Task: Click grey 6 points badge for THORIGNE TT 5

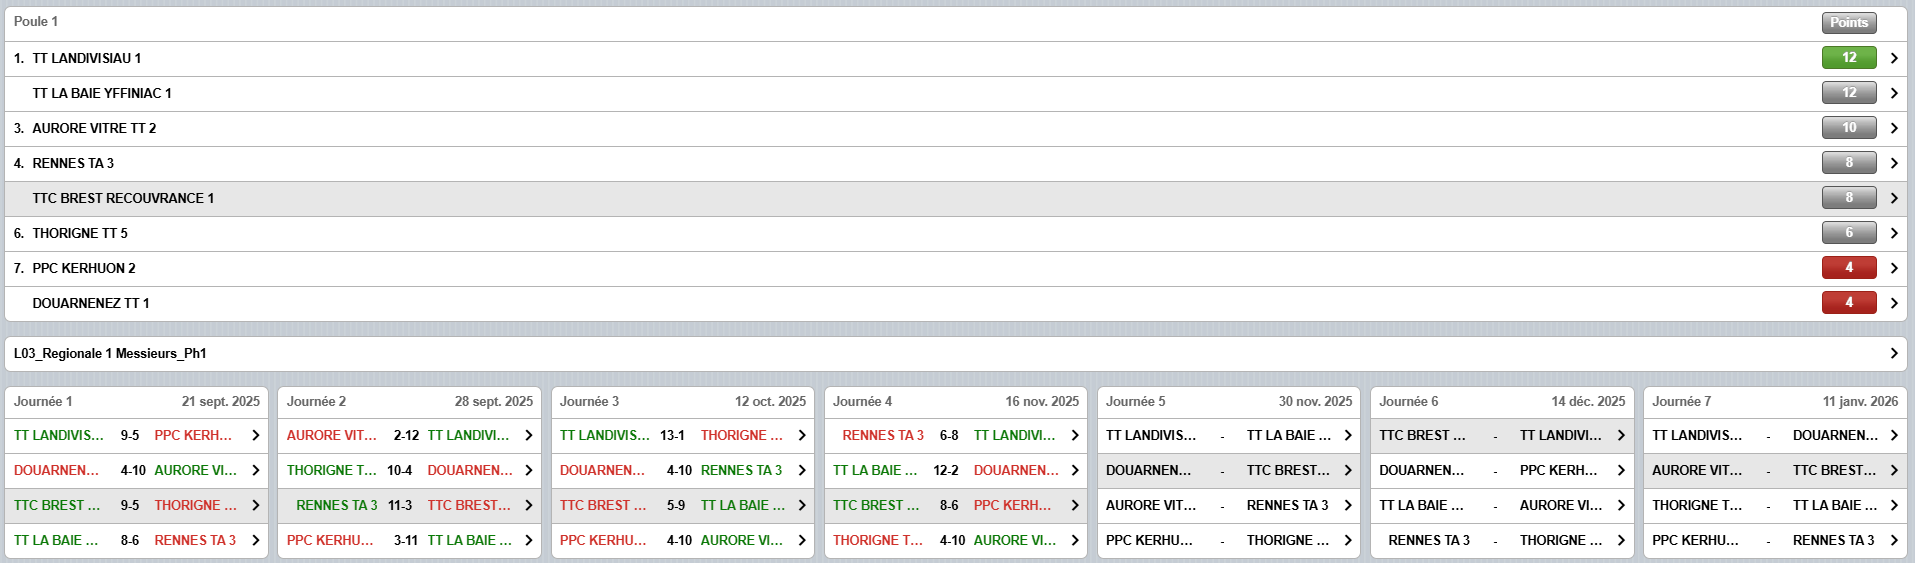Action: (x=1848, y=233)
